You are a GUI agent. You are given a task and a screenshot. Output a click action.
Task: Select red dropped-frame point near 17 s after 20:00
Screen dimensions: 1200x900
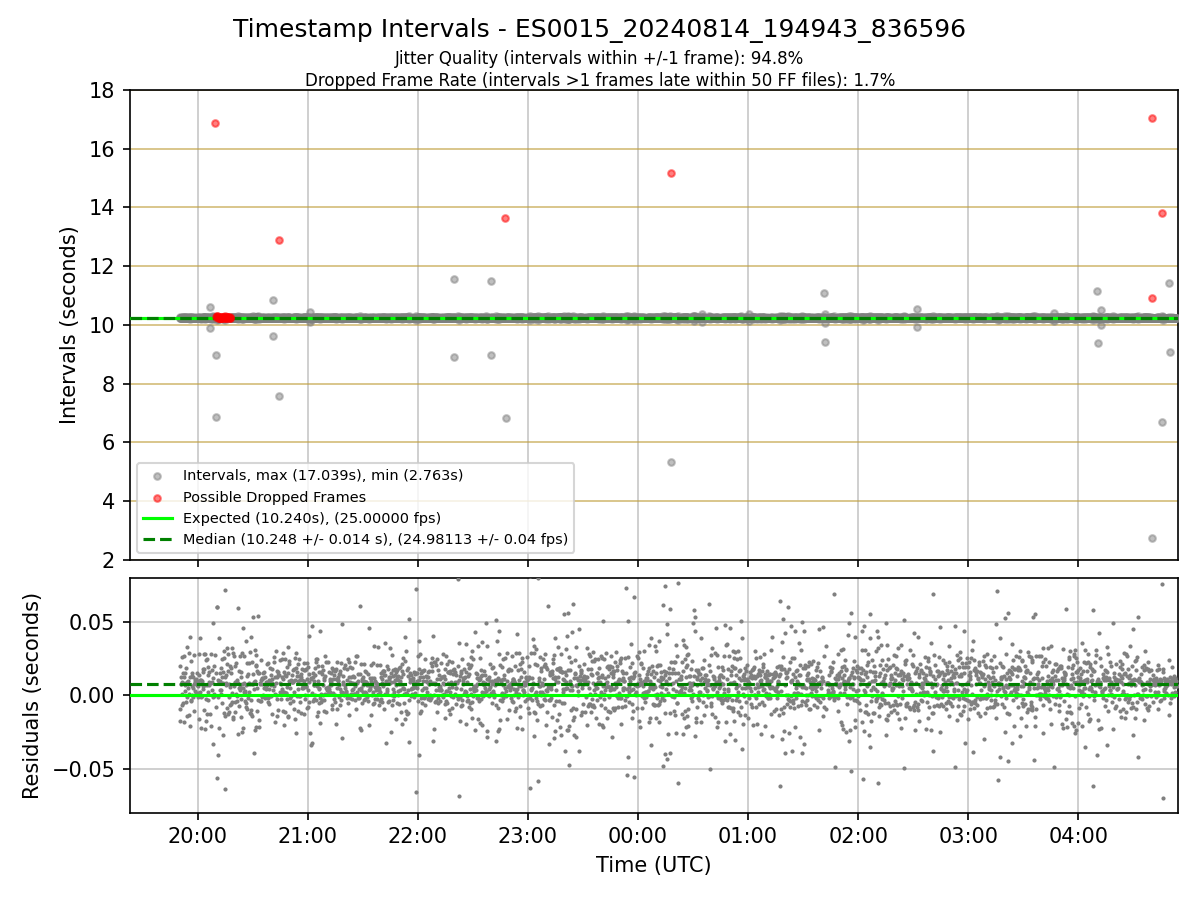point(215,123)
